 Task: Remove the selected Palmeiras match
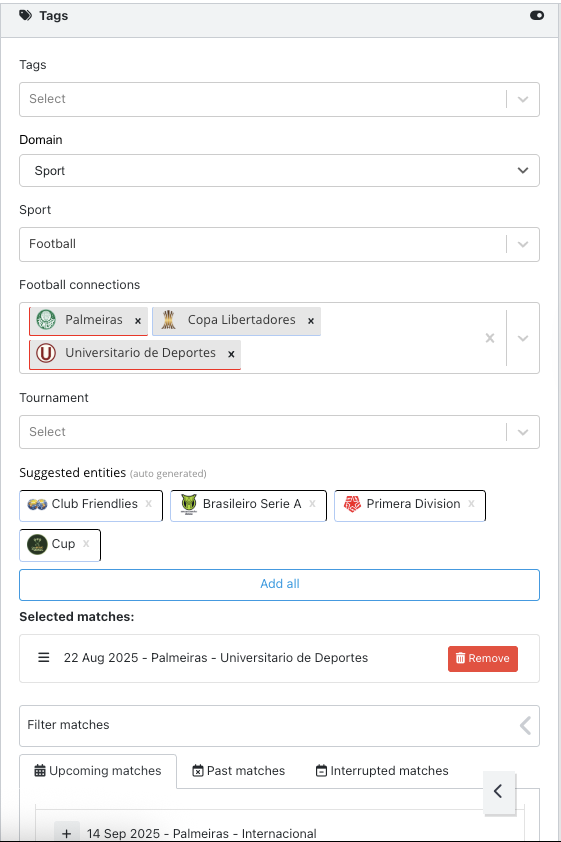pyautogui.click(x=483, y=658)
